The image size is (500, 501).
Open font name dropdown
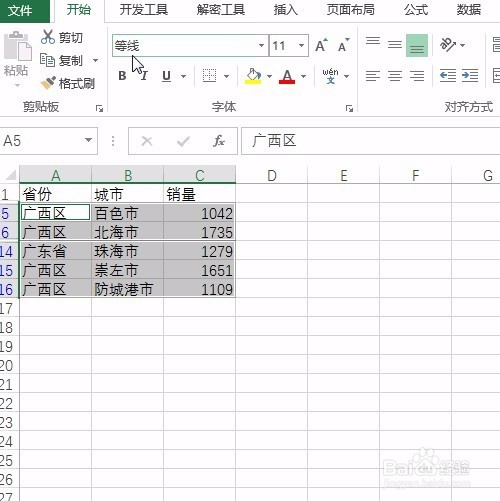[262, 45]
